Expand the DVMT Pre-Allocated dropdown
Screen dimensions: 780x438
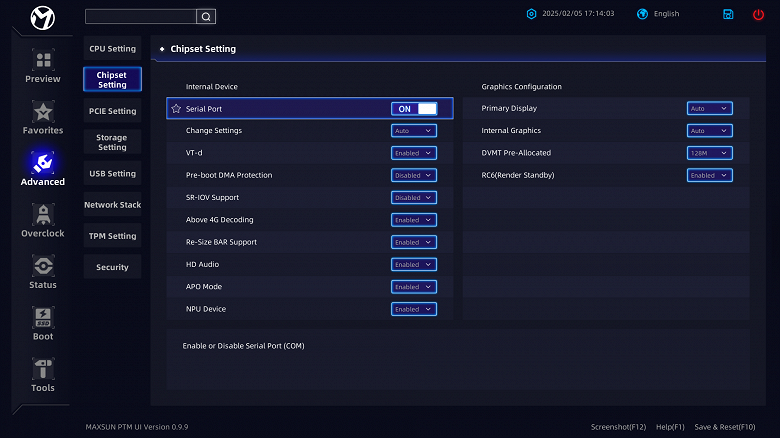(x=709, y=153)
